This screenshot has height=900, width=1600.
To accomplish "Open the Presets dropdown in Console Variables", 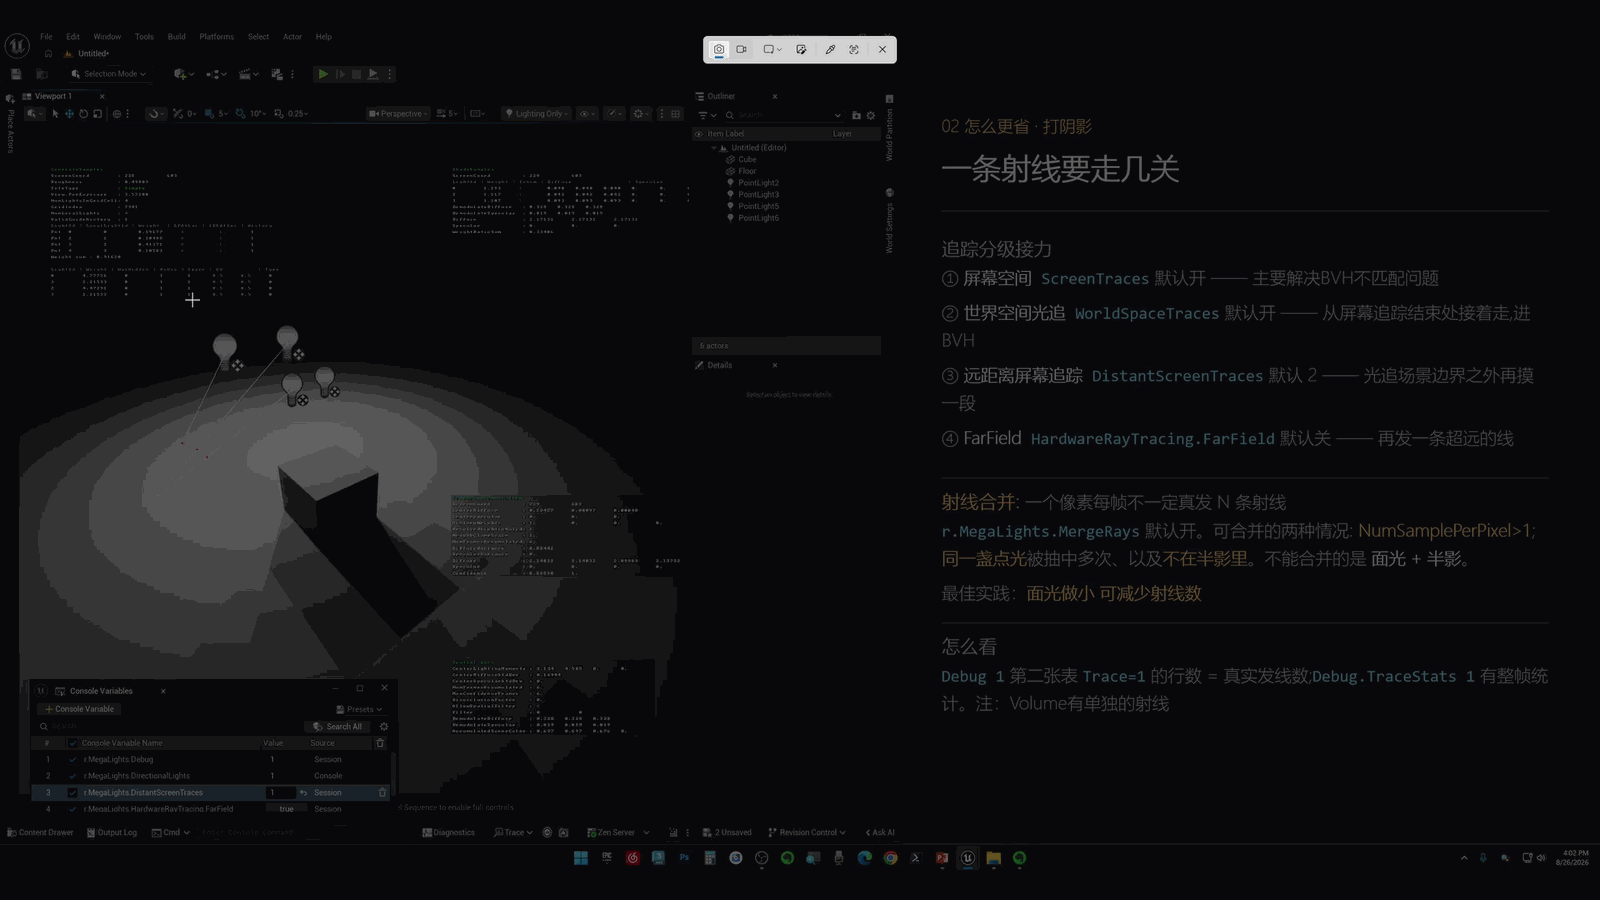I will [359, 709].
